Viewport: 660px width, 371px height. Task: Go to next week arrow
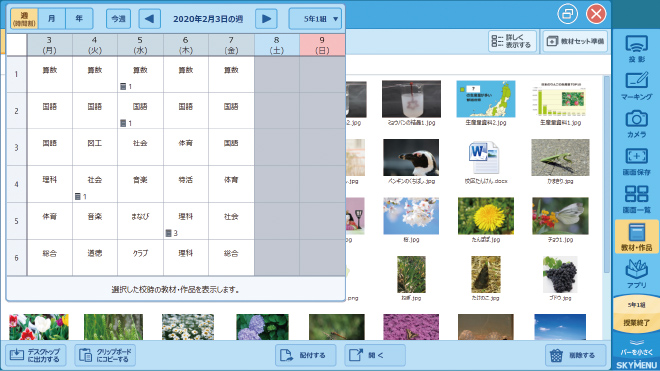pos(266,19)
